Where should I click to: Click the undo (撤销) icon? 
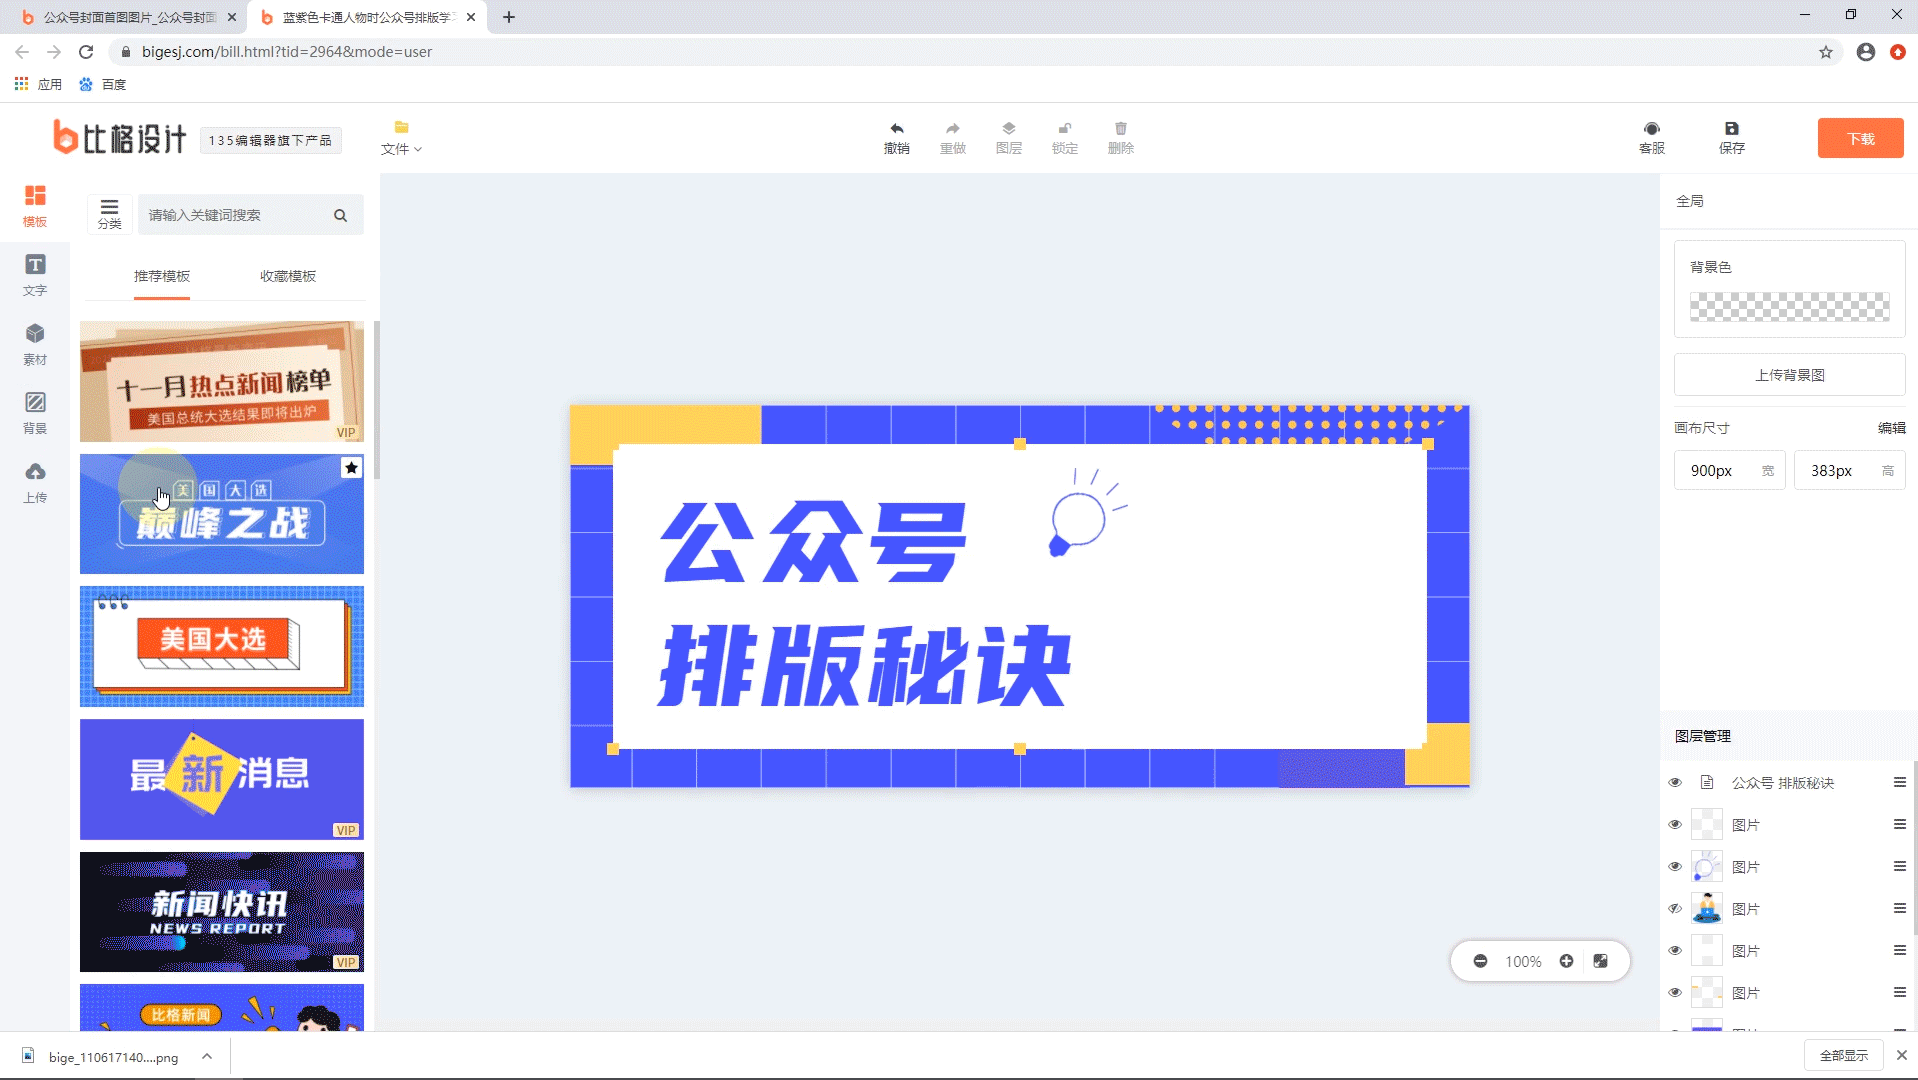coord(896,129)
